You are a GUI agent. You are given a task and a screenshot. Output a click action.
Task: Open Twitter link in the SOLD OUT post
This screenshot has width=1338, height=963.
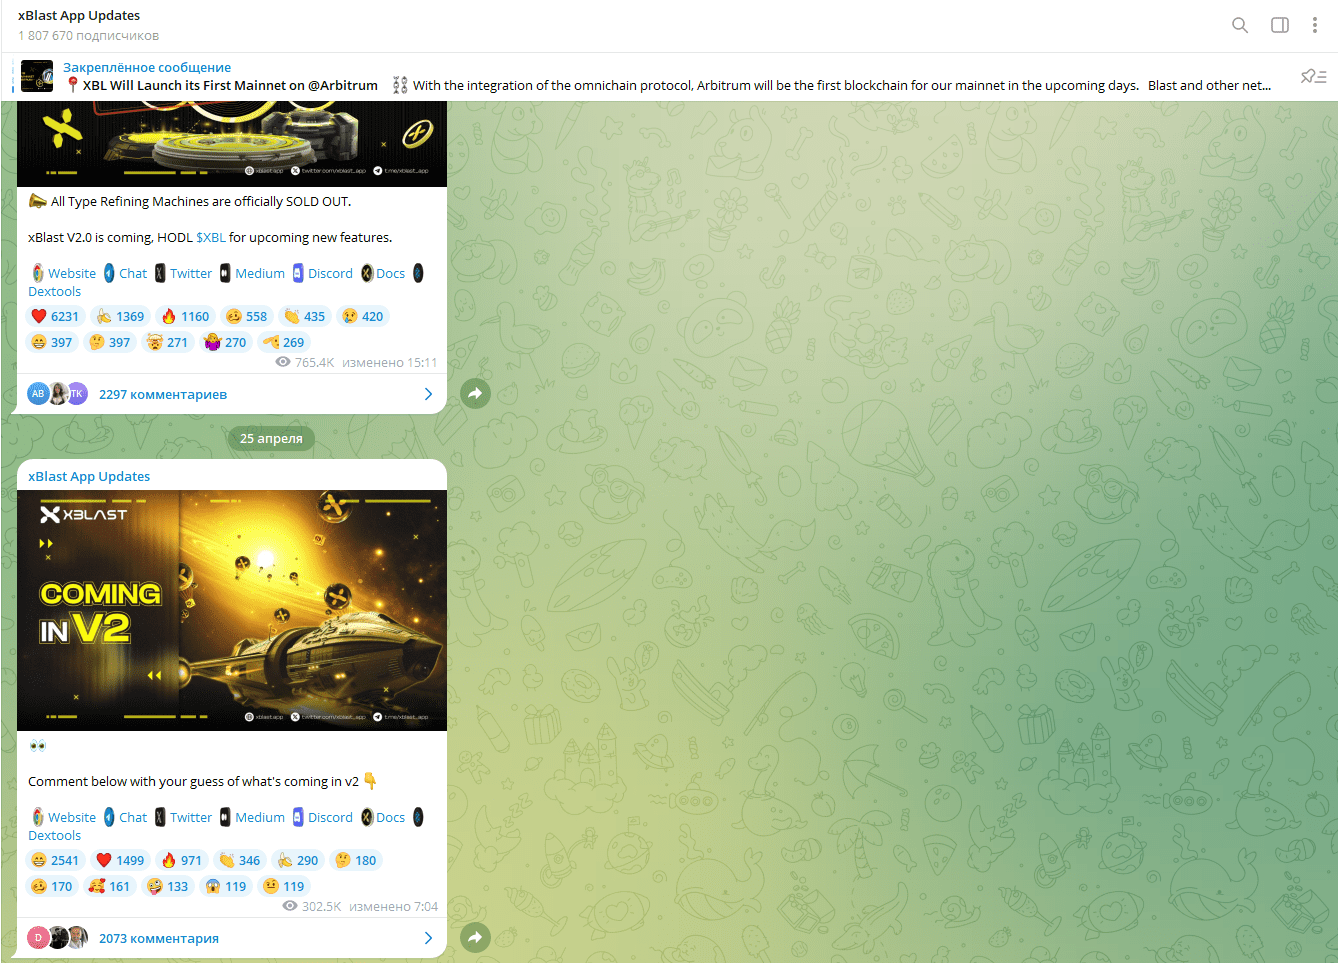191,273
